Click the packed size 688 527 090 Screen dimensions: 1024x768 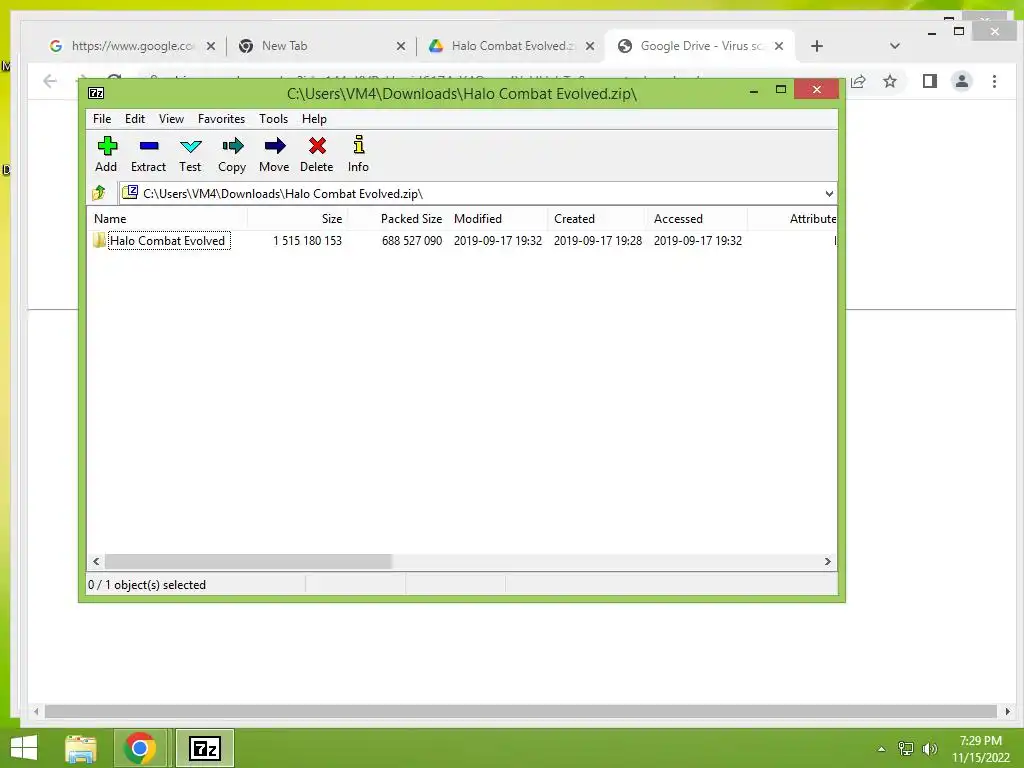[x=412, y=240]
